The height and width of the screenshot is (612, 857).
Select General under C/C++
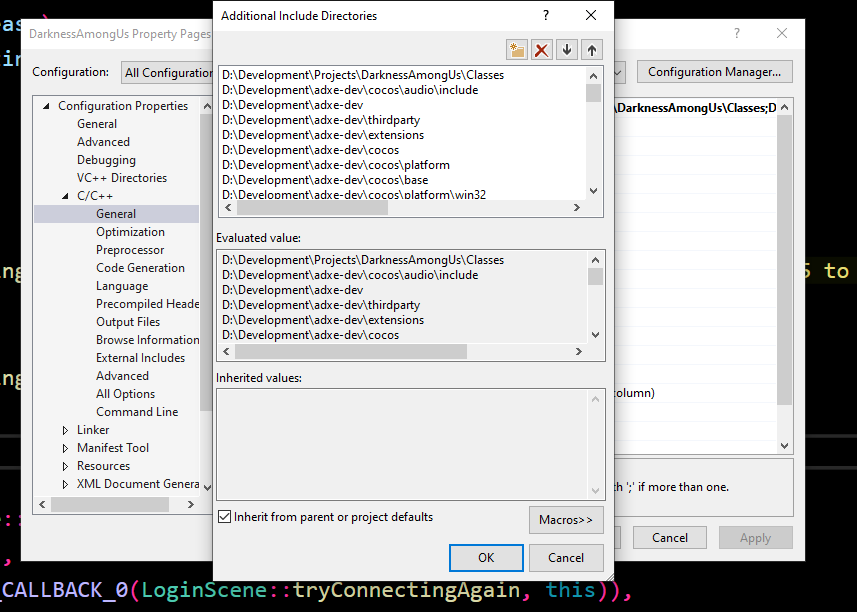click(x=116, y=214)
